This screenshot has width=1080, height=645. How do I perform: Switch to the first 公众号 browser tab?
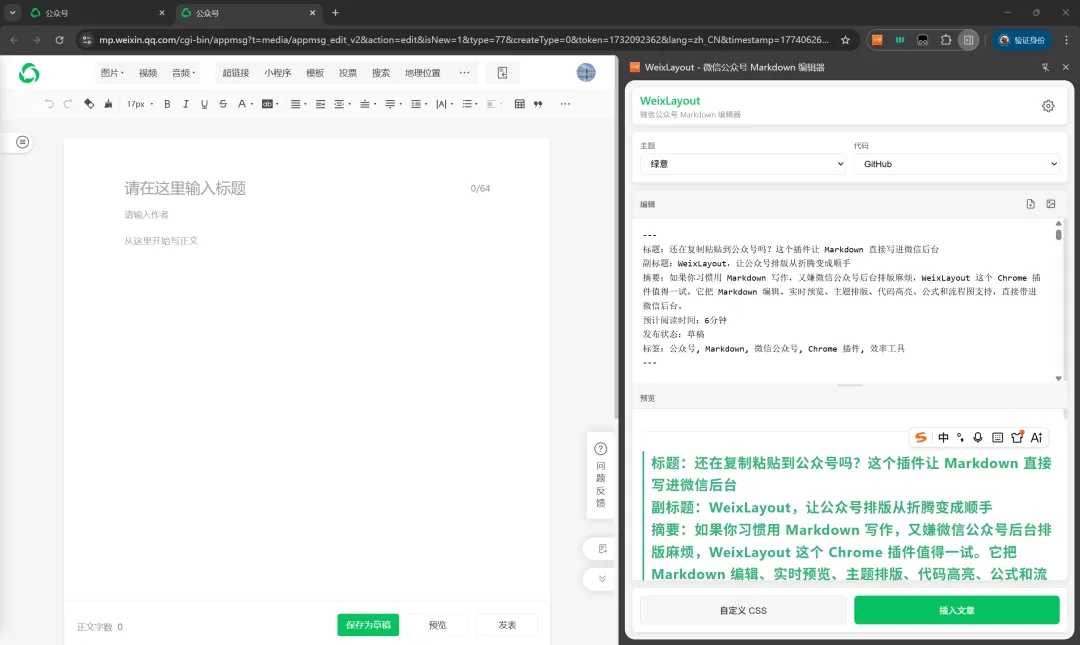click(x=96, y=12)
